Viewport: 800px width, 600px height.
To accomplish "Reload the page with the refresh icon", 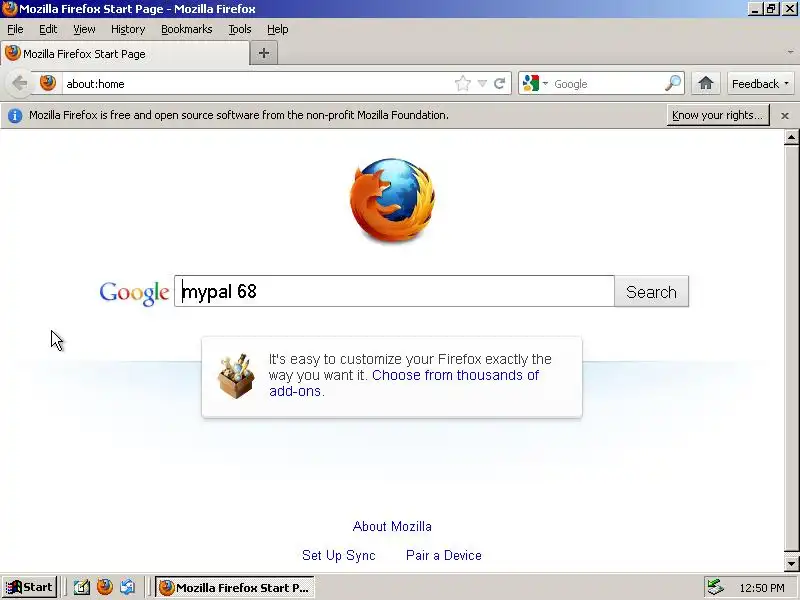I will pyautogui.click(x=499, y=83).
